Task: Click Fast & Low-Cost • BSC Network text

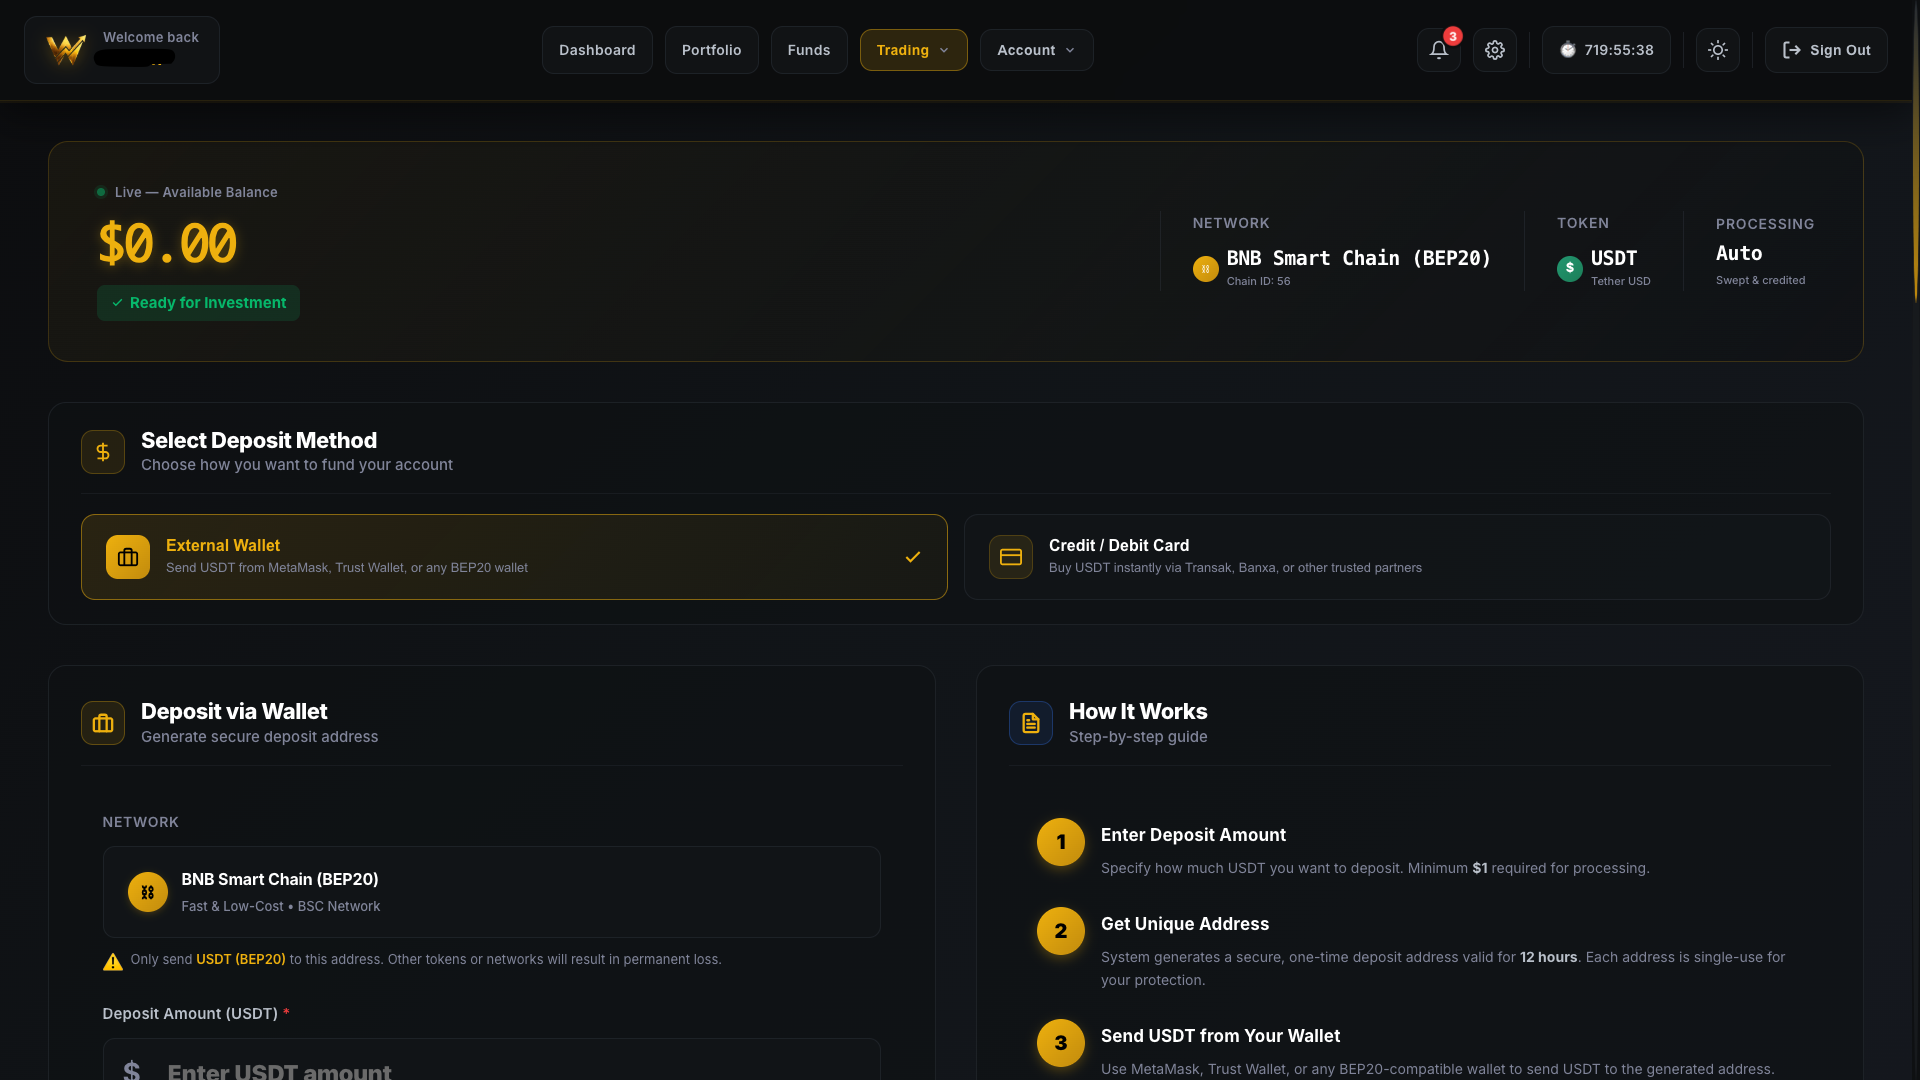Action: coord(280,906)
